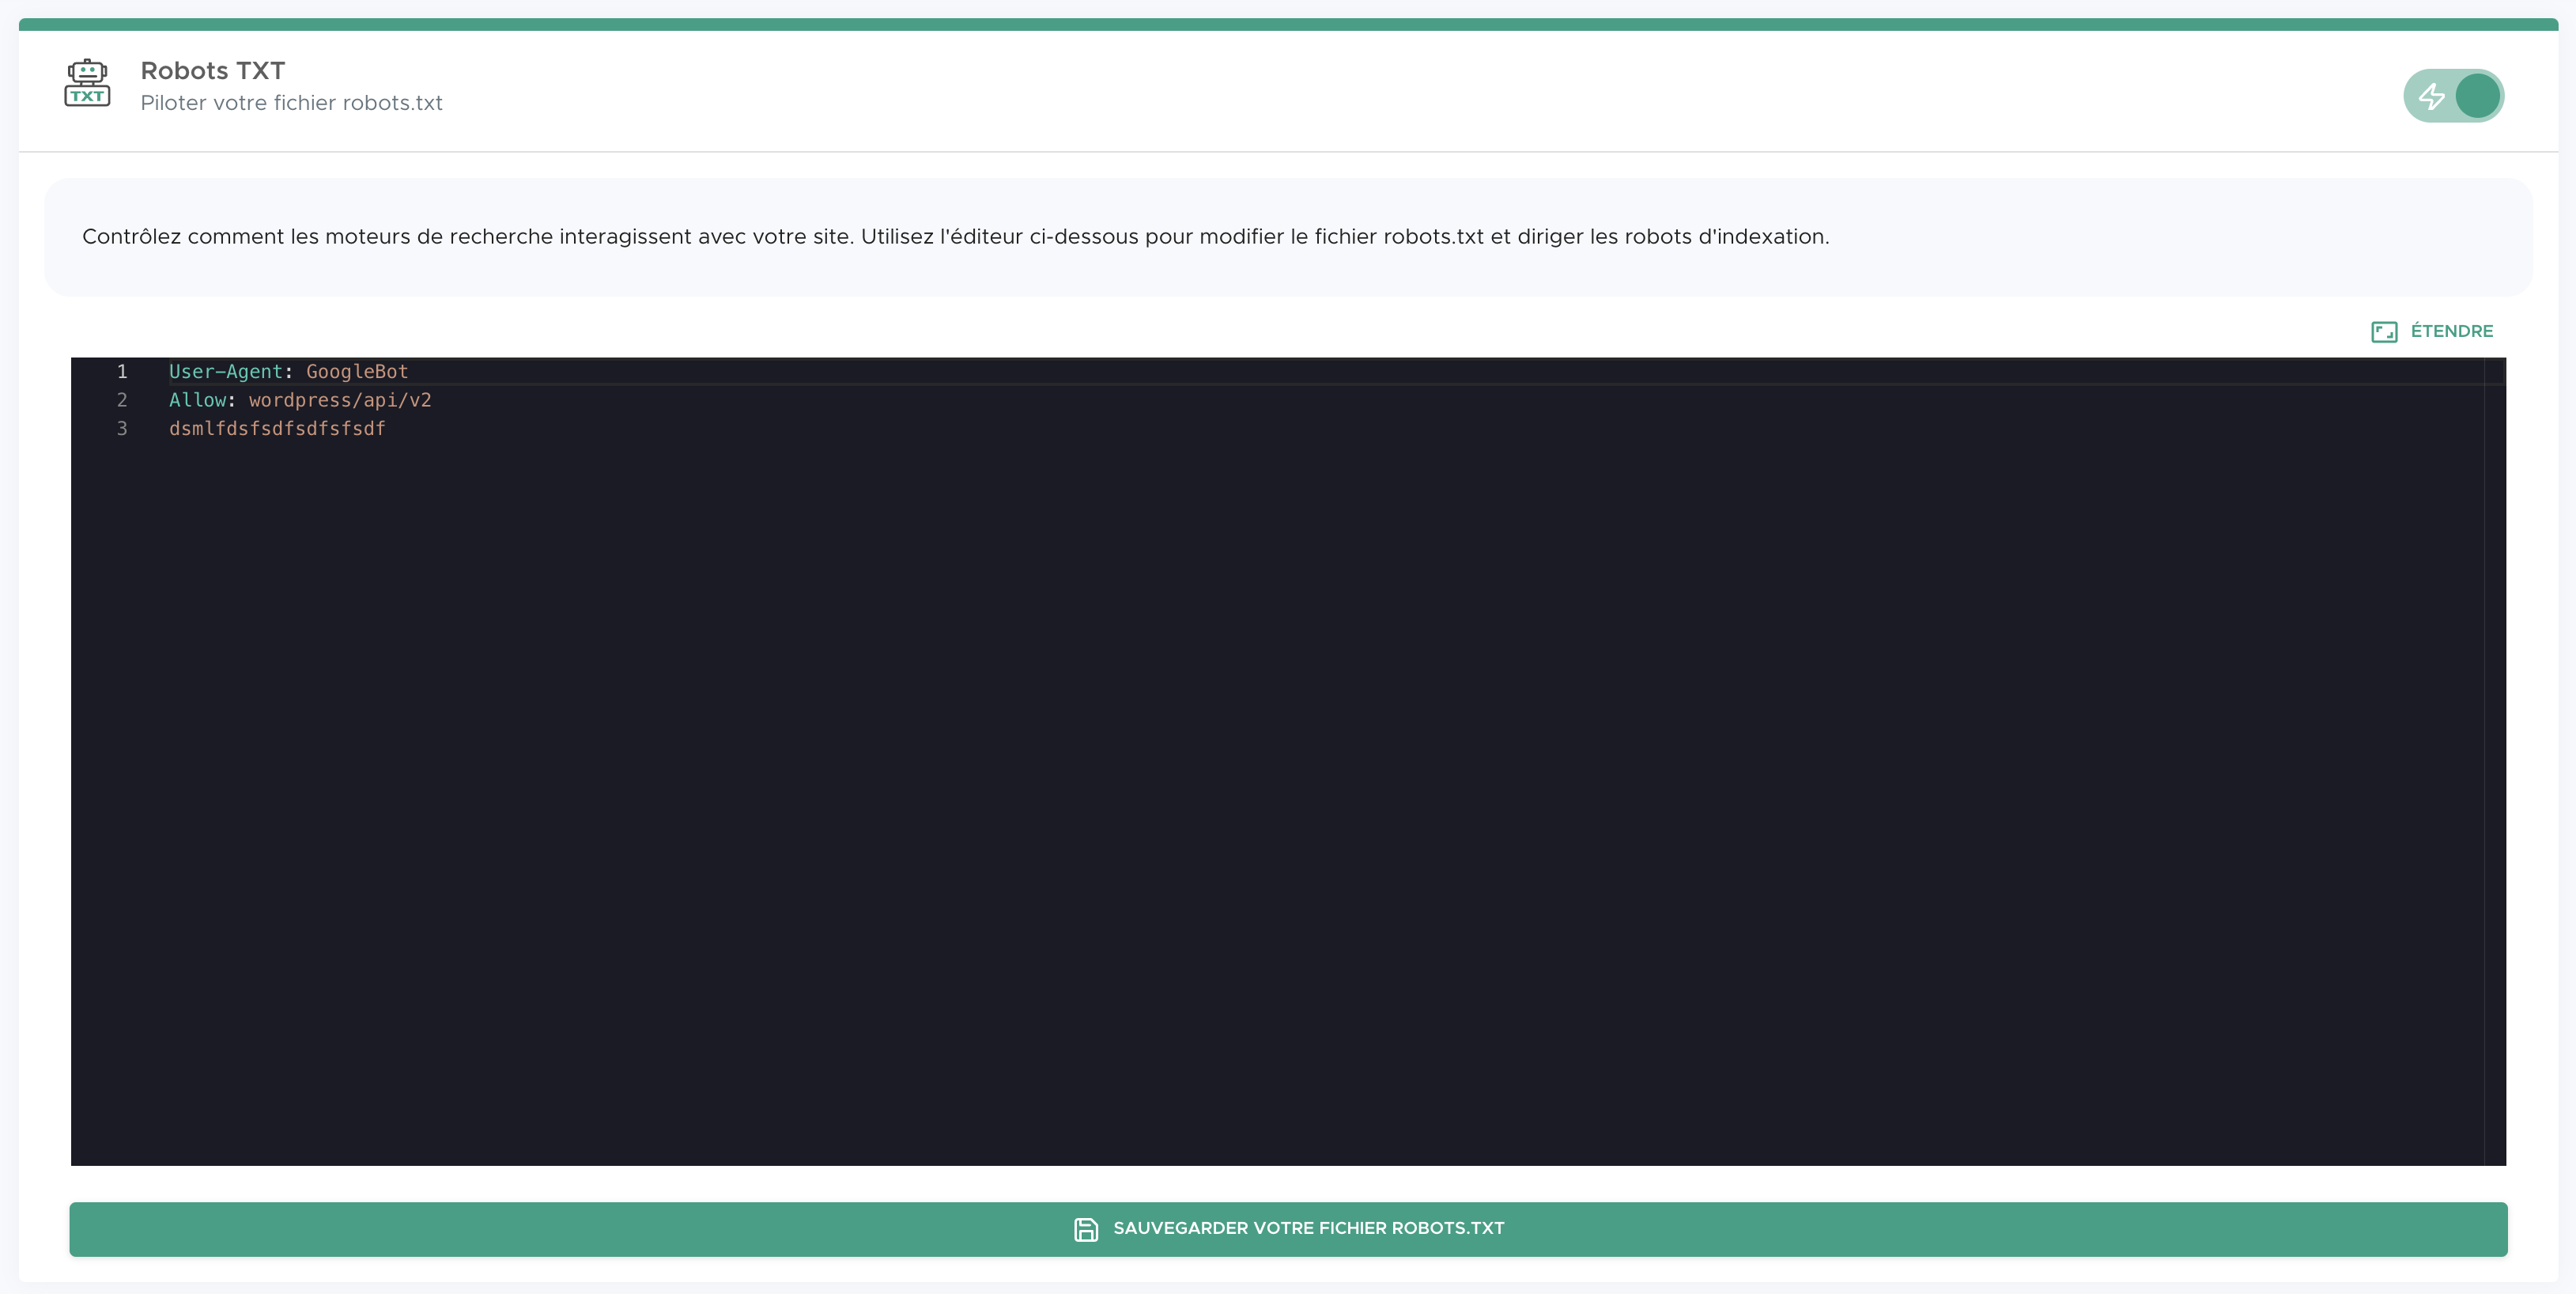The height and width of the screenshot is (1294, 2576).
Task: Click line number 2 in editor gutter
Action: click(122, 400)
